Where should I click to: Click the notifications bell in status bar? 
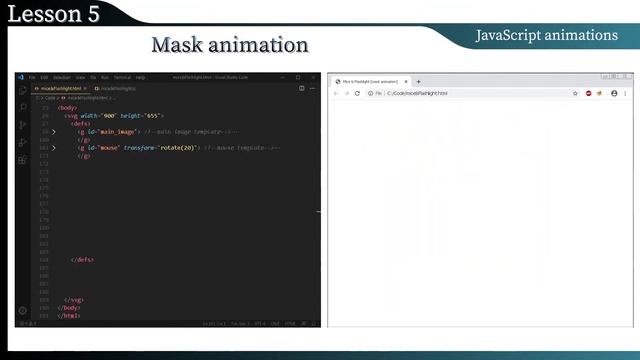(x=314, y=324)
